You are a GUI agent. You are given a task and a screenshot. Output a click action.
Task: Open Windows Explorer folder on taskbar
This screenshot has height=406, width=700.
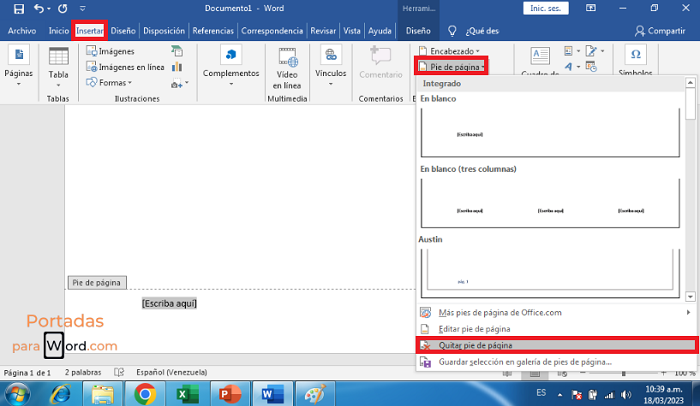pyautogui.click(x=103, y=394)
